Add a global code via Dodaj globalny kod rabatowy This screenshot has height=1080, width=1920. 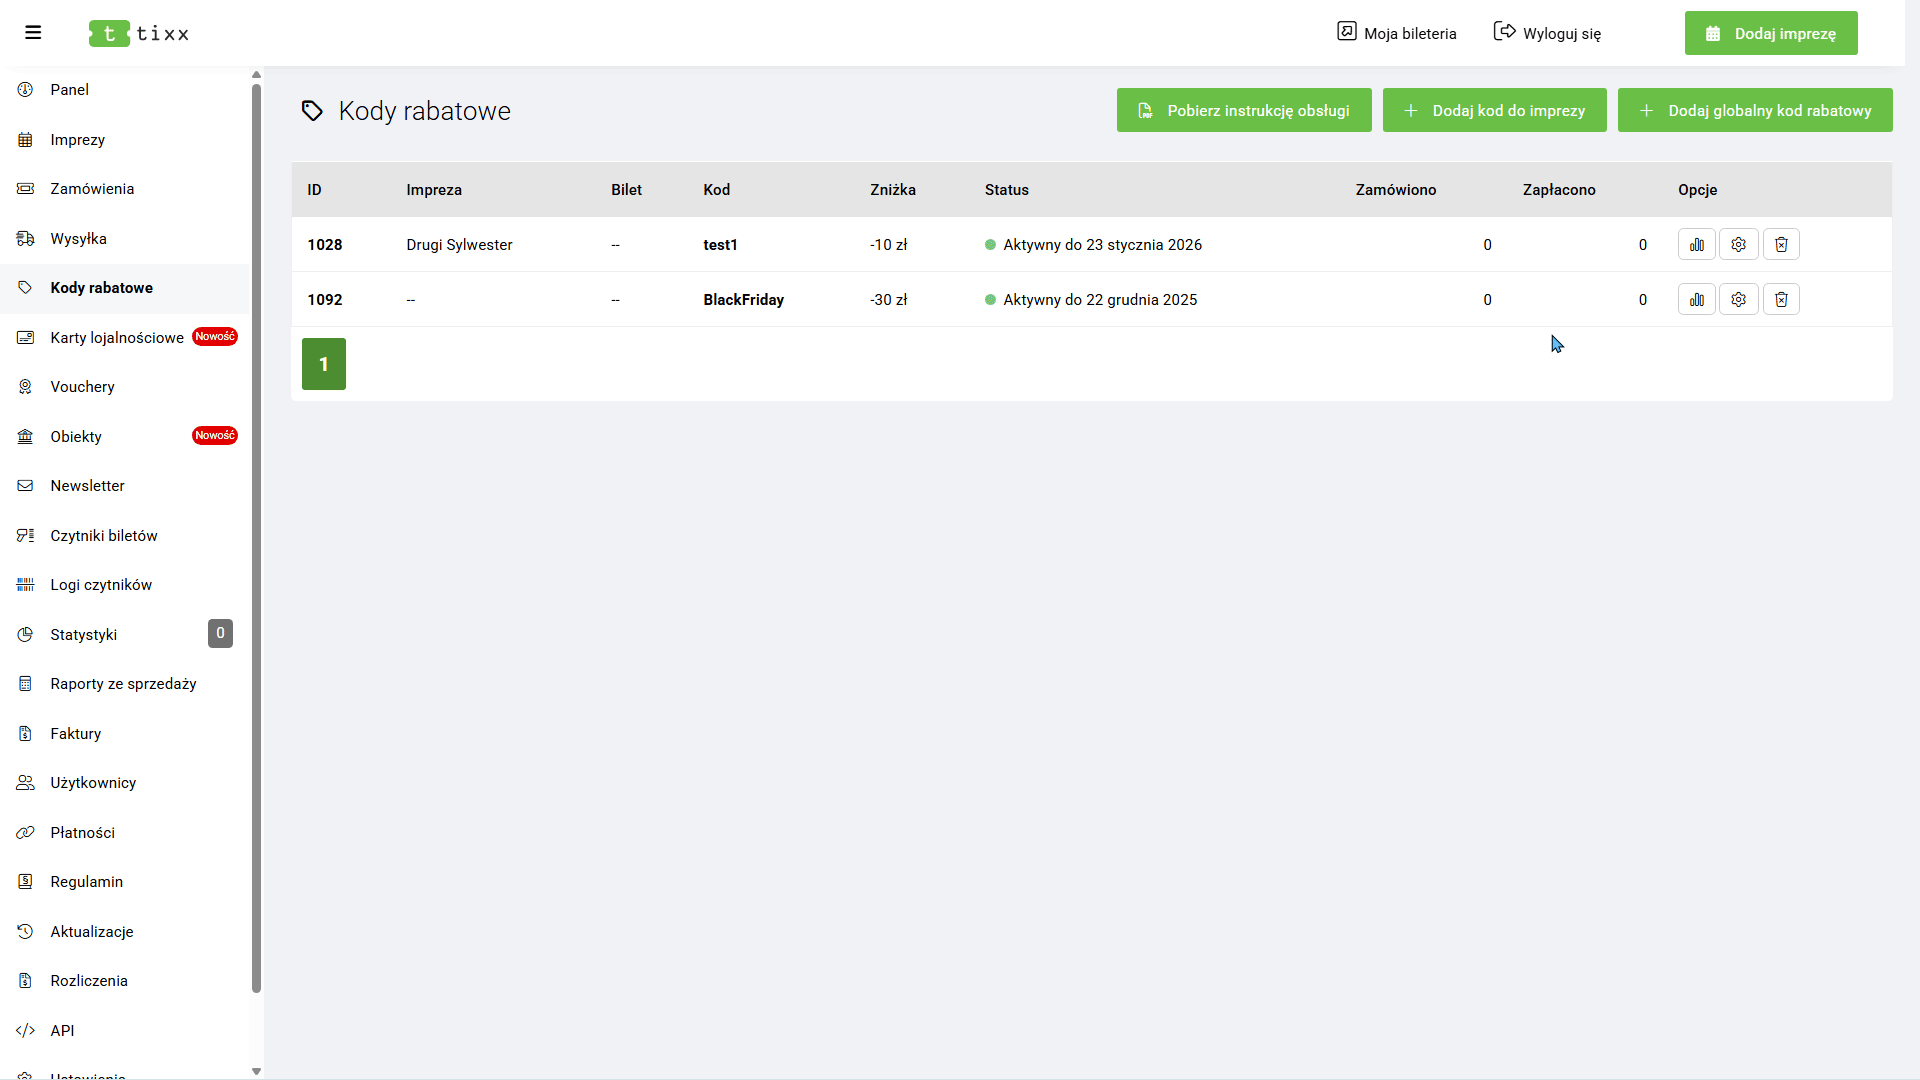point(1755,111)
